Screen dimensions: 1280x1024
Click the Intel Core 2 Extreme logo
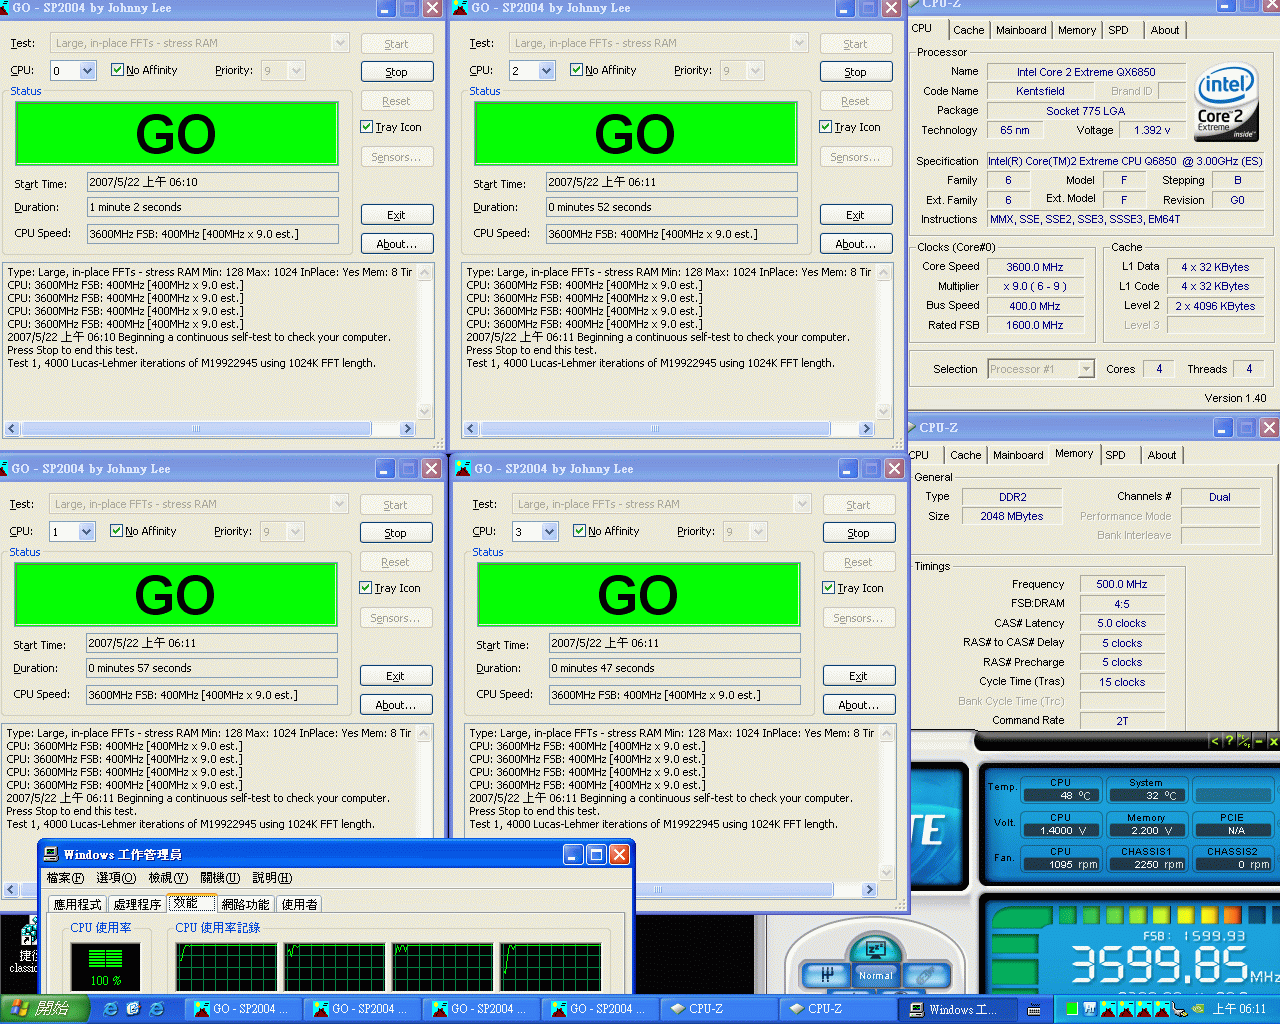1227,104
